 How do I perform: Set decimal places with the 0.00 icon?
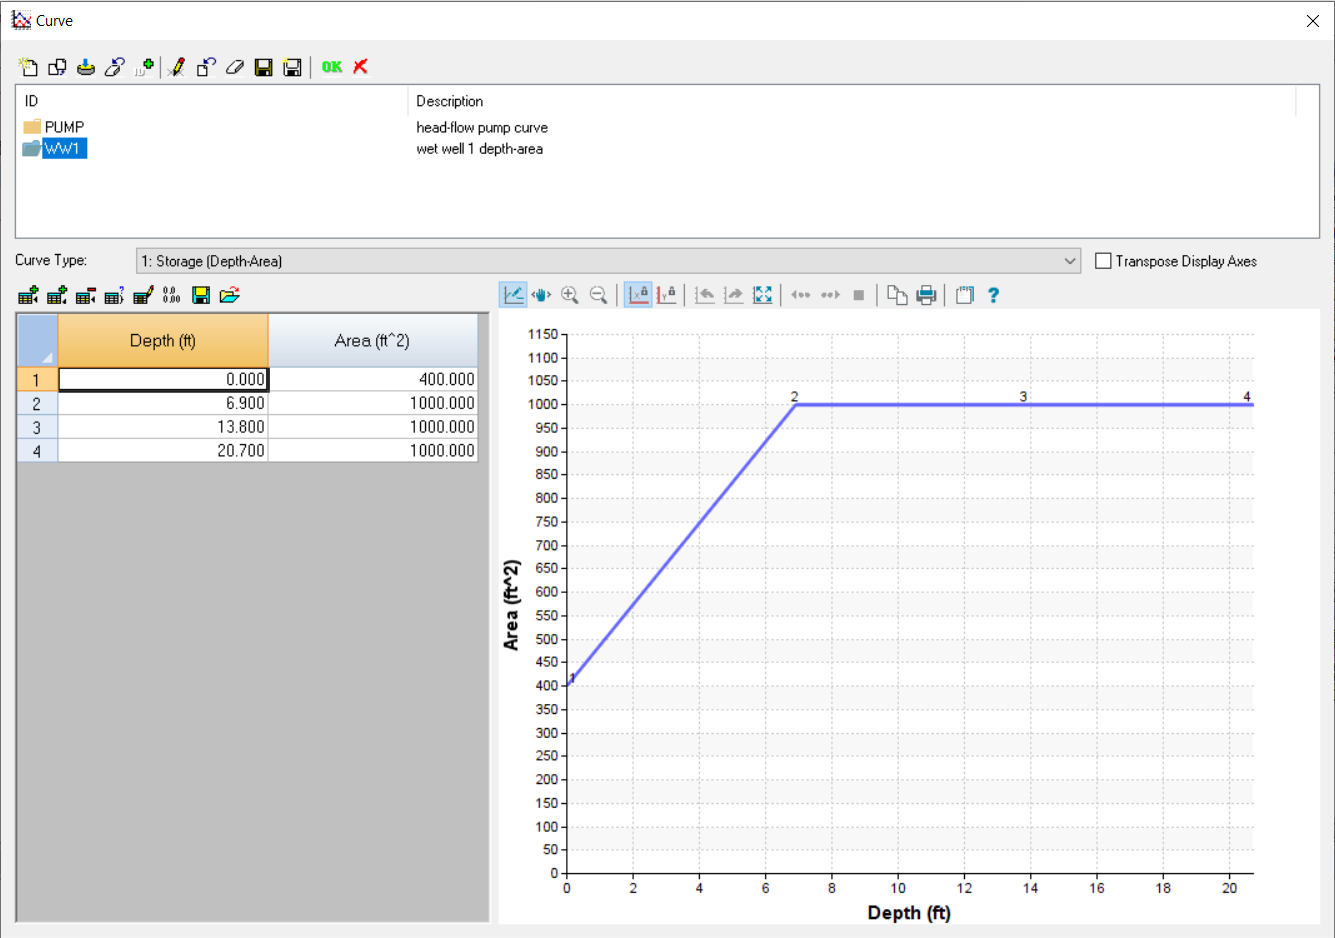pos(171,294)
